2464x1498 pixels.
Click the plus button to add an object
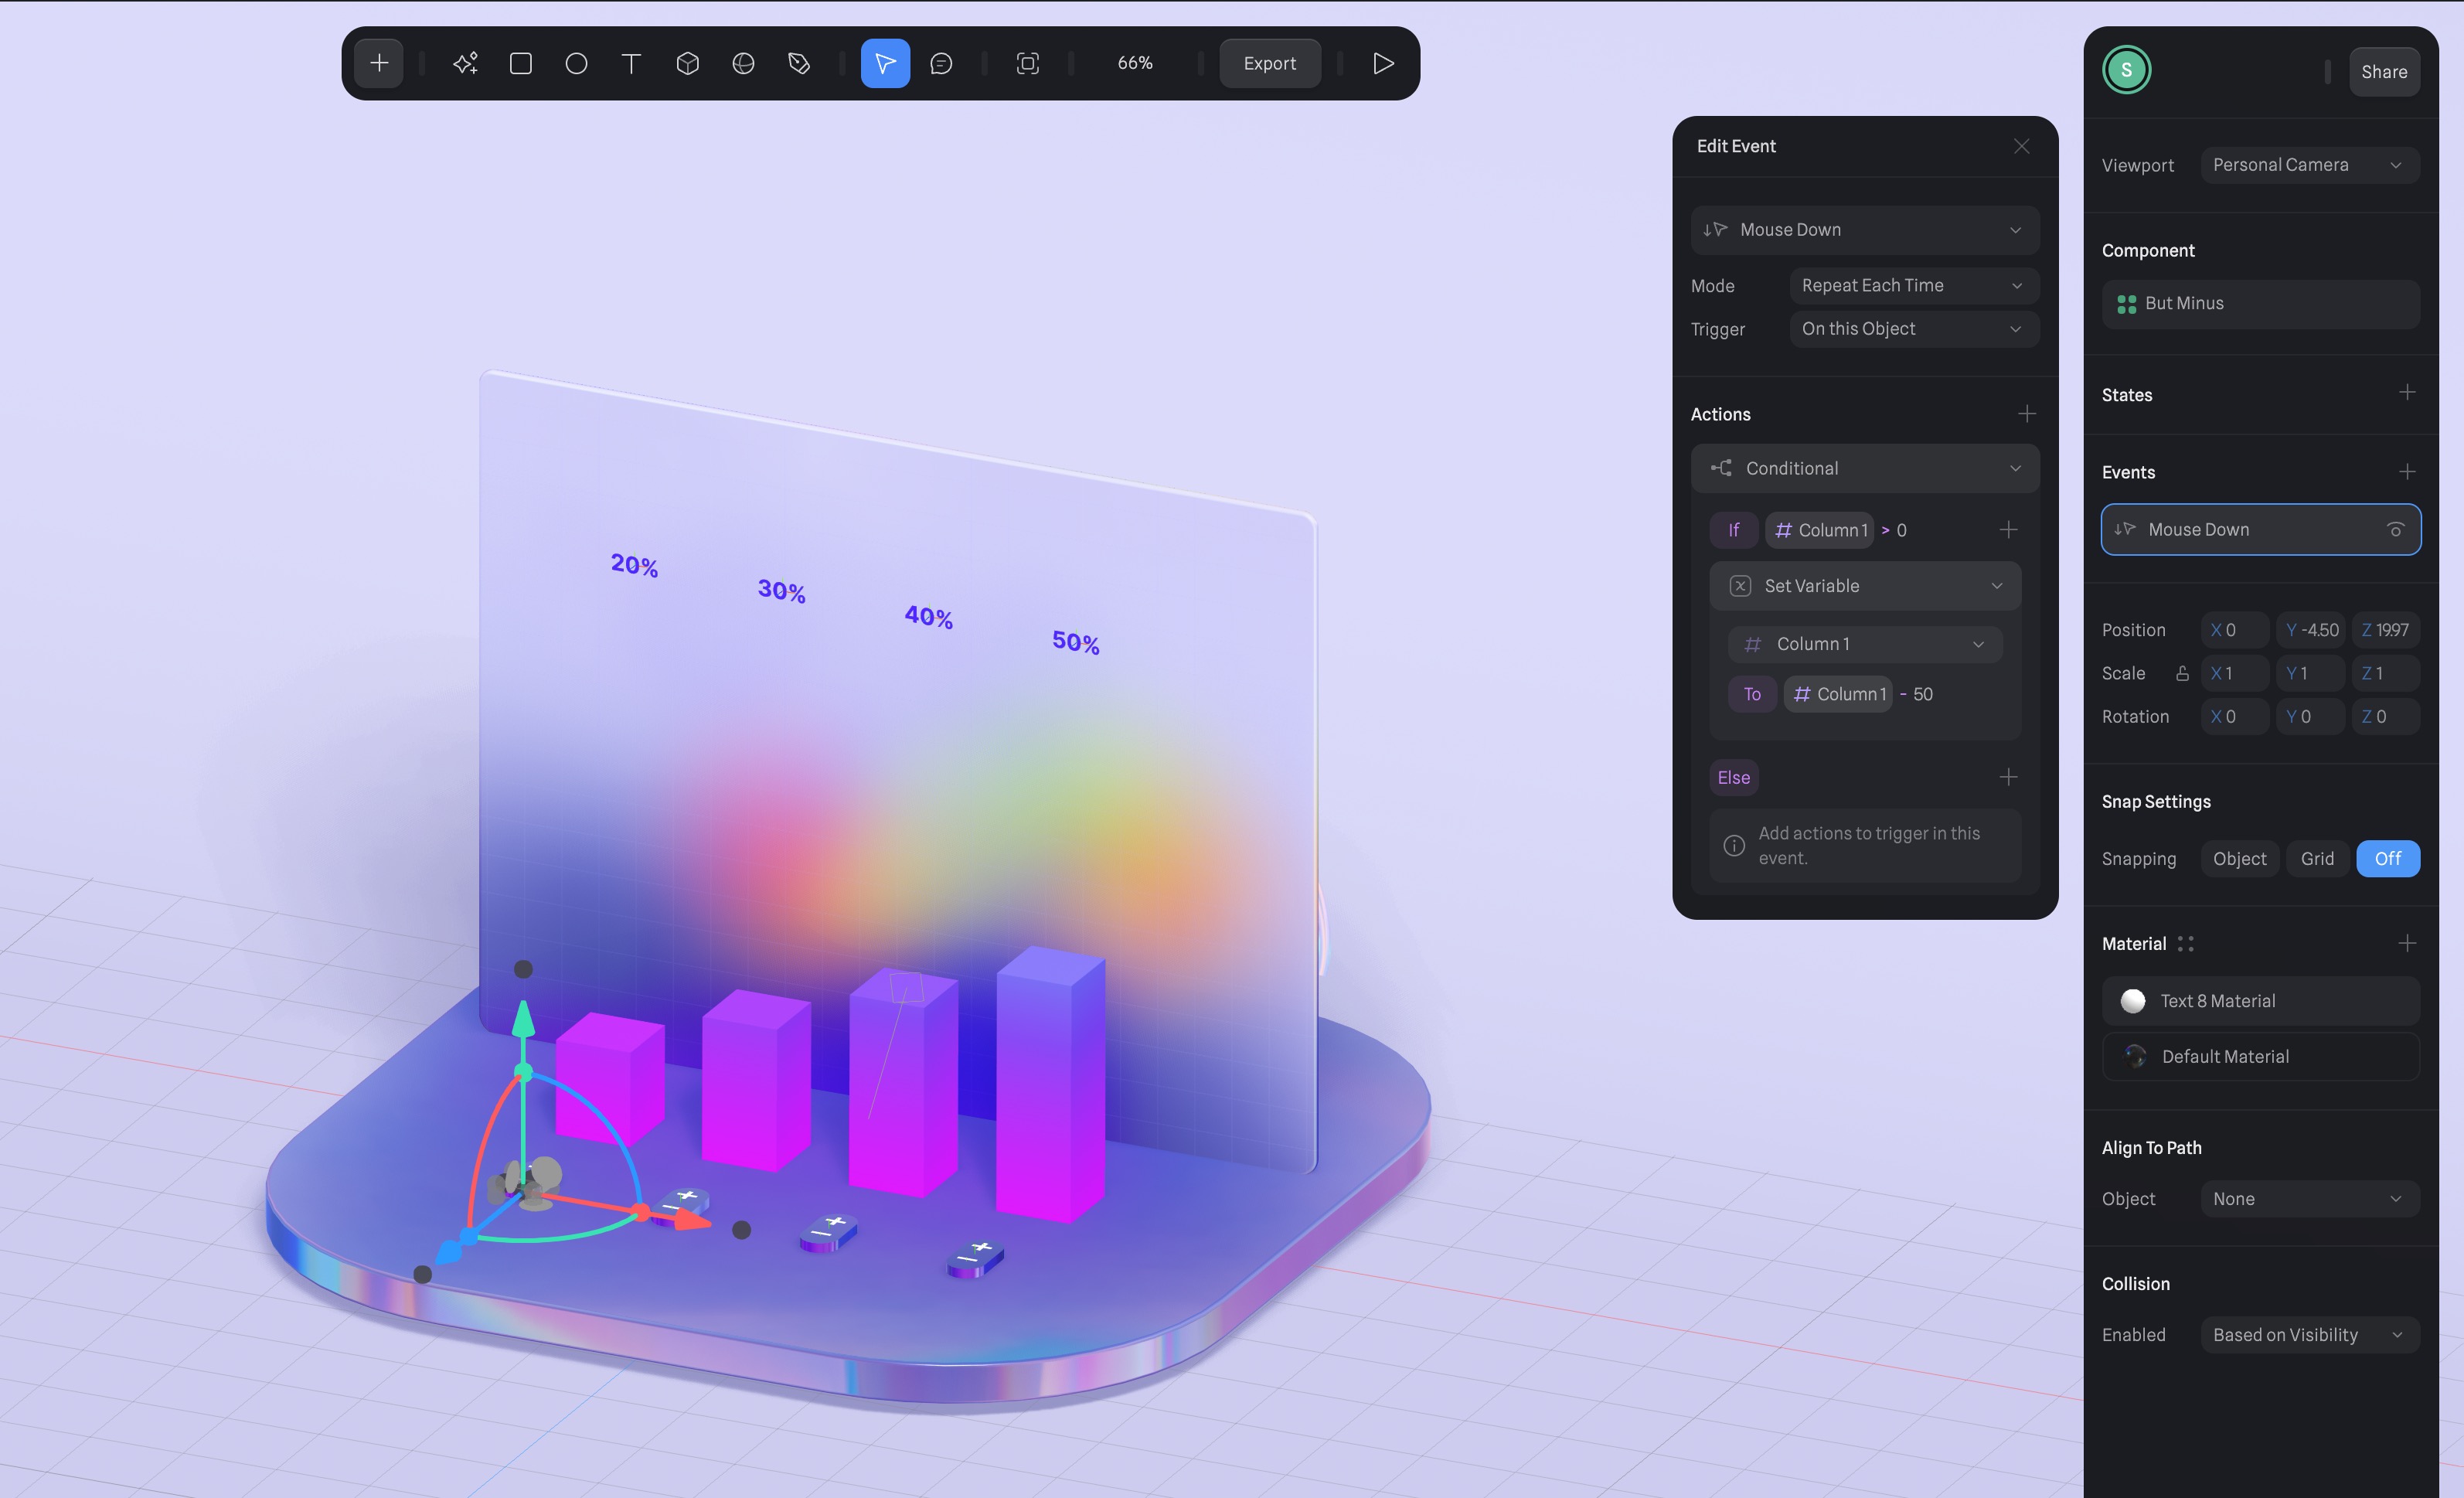click(x=379, y=63)
